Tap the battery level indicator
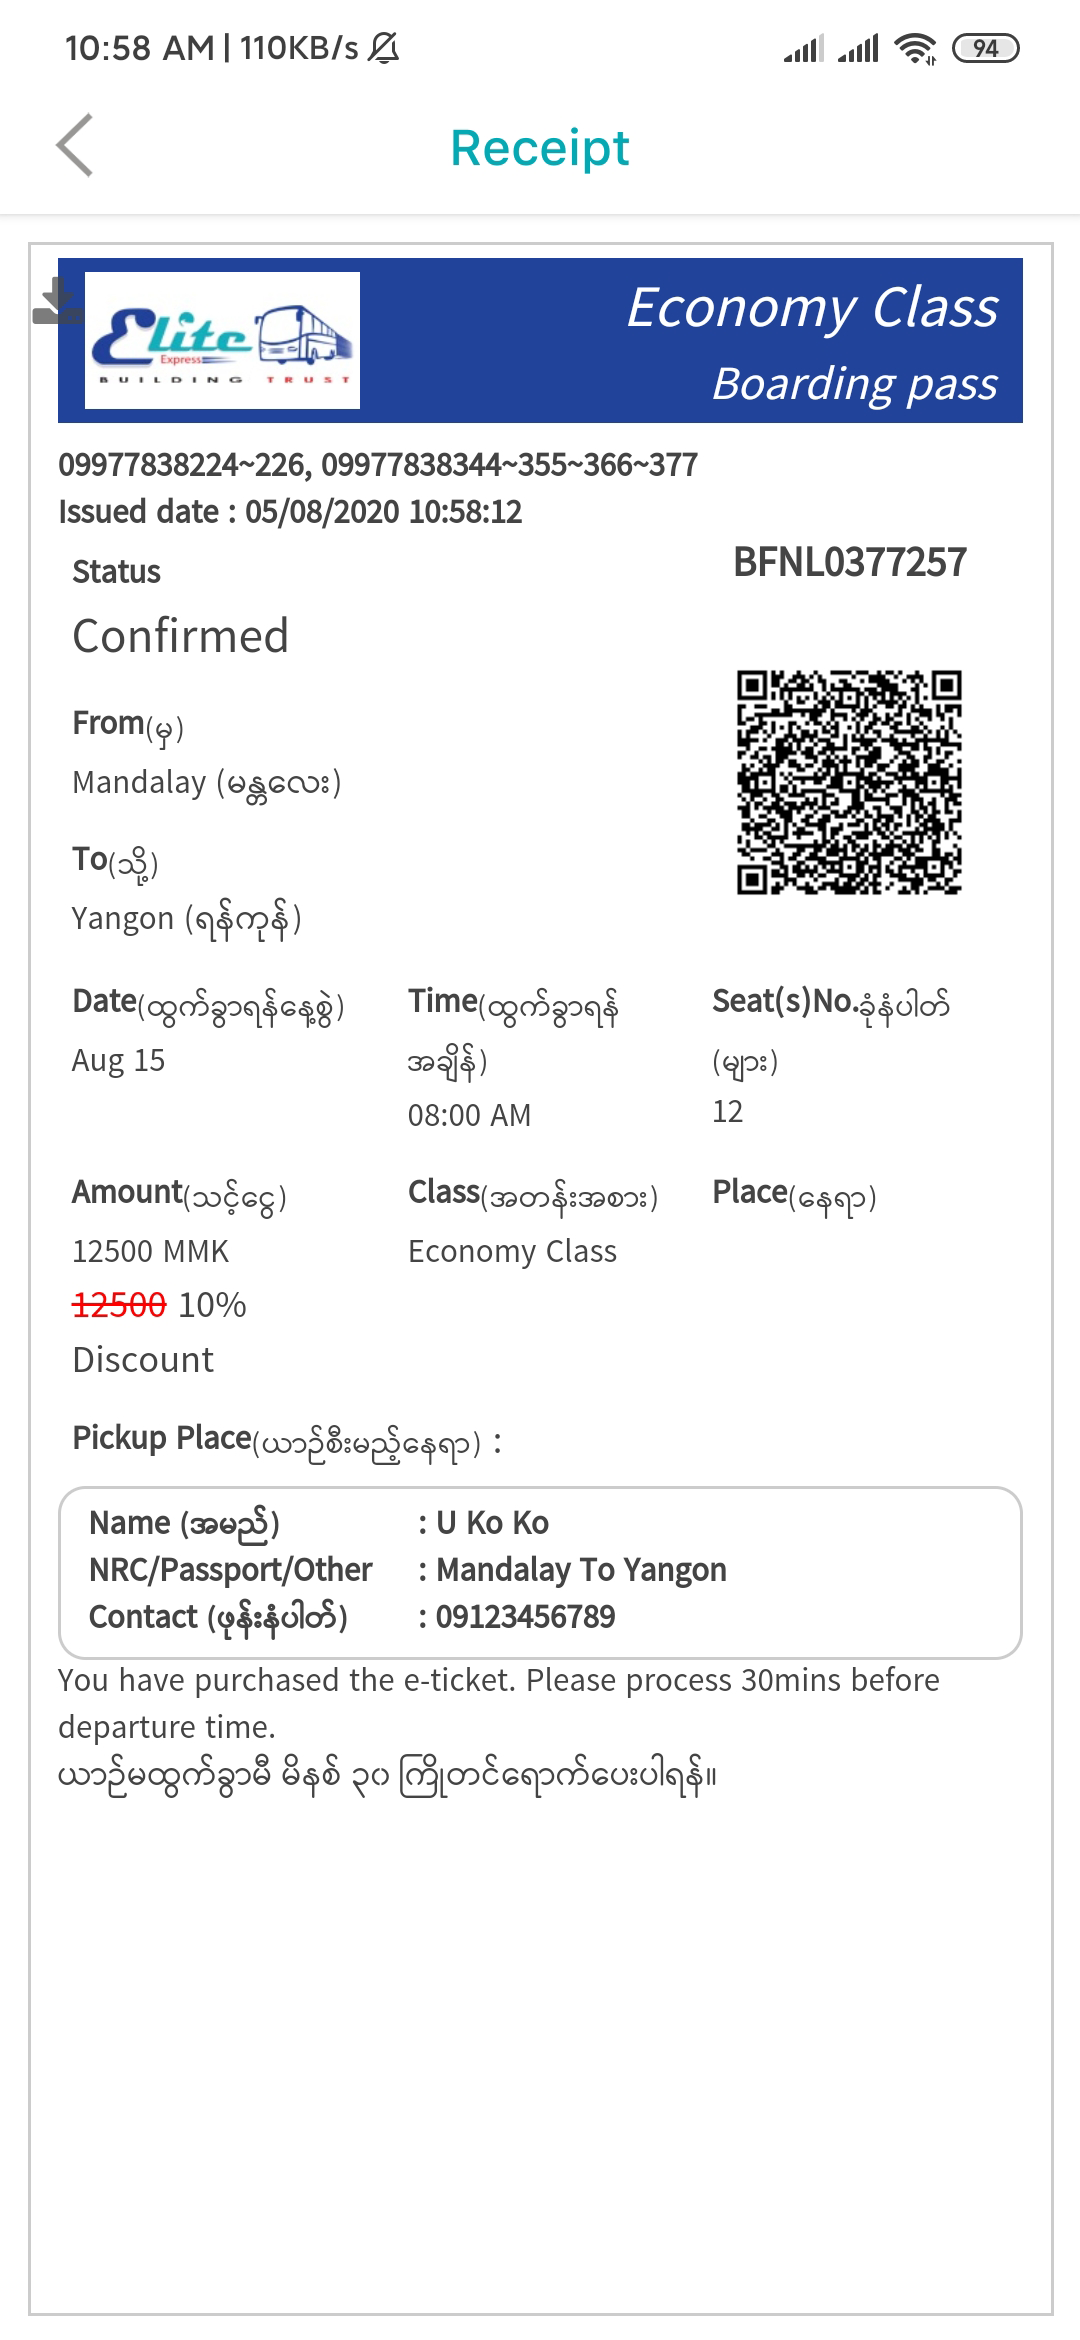Screen dimensions: 1080x2340 pyautogui.click(x=985, y=48)
